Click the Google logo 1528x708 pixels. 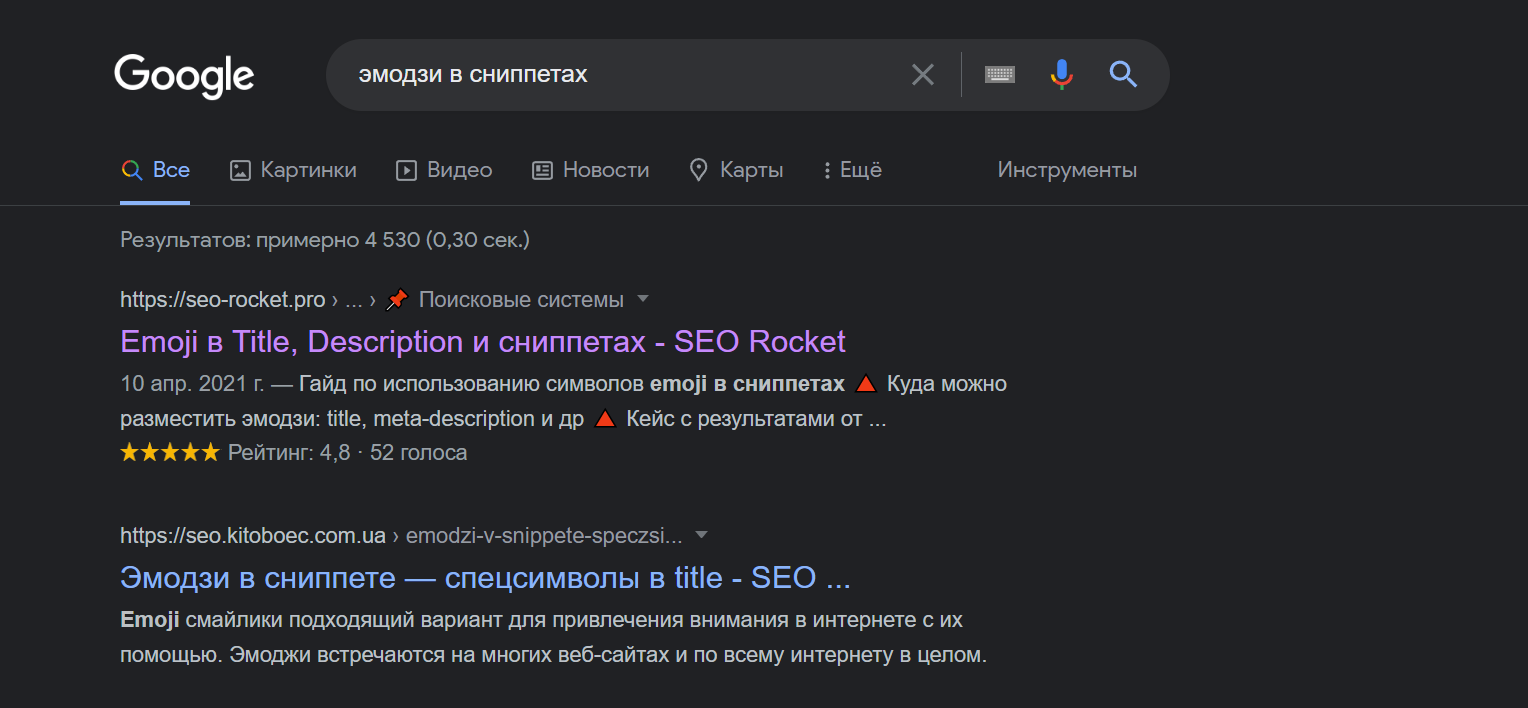(x=184, y=76)
